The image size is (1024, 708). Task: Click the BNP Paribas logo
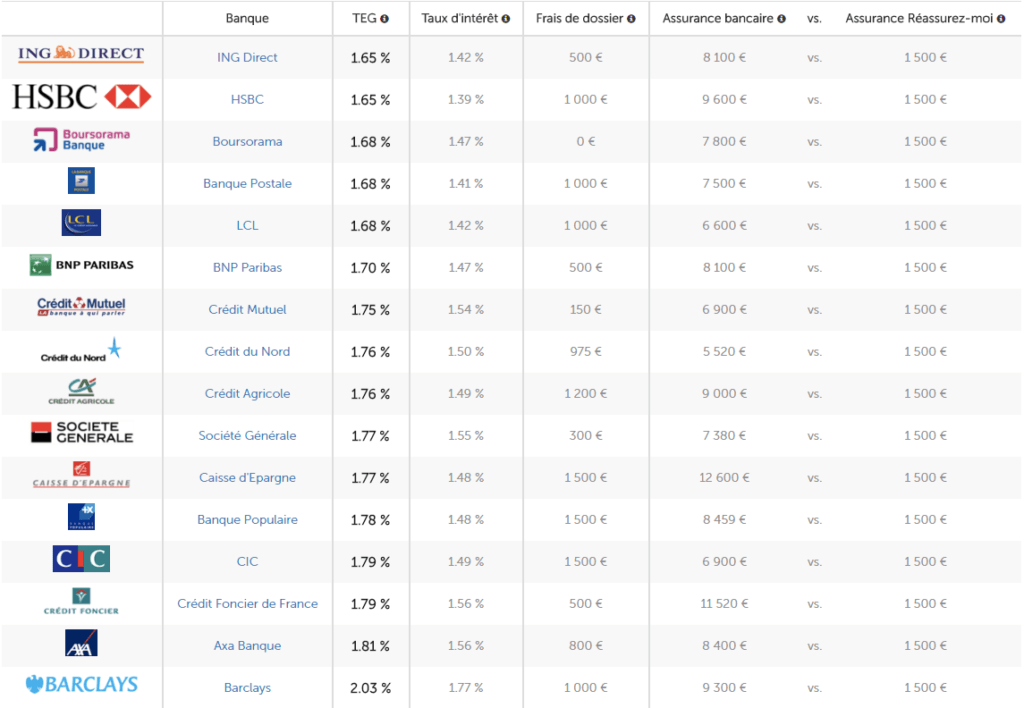(81, 265)
